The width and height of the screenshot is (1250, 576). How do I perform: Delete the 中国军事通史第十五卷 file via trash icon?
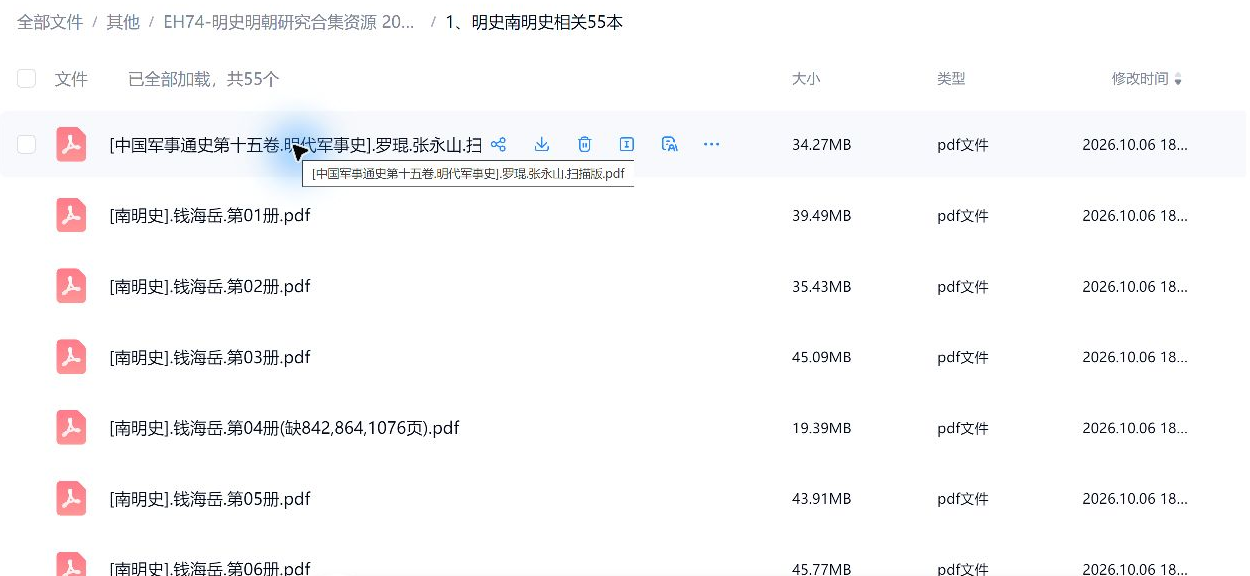[585, 144]
